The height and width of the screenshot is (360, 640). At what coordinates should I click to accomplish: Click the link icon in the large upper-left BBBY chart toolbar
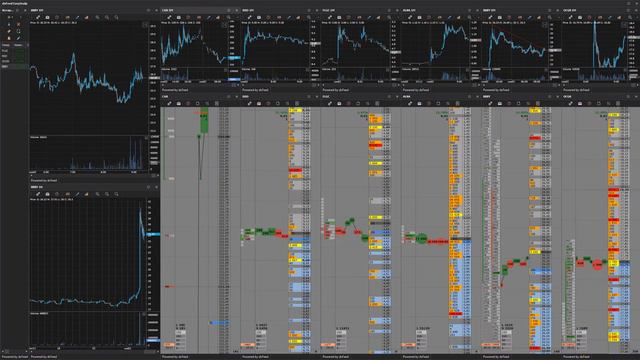(38, 18)
